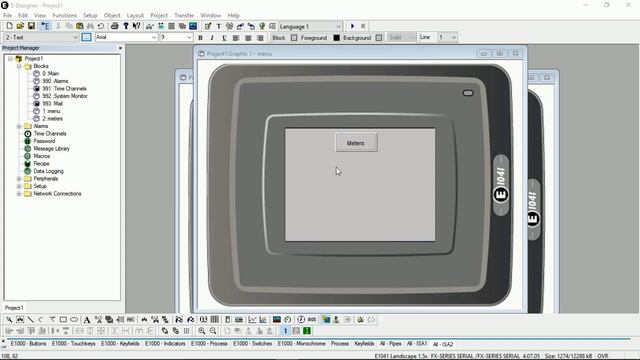Insert an analog clock object
640x360 pixels.
pyautogui.click(x=301, y=320)
